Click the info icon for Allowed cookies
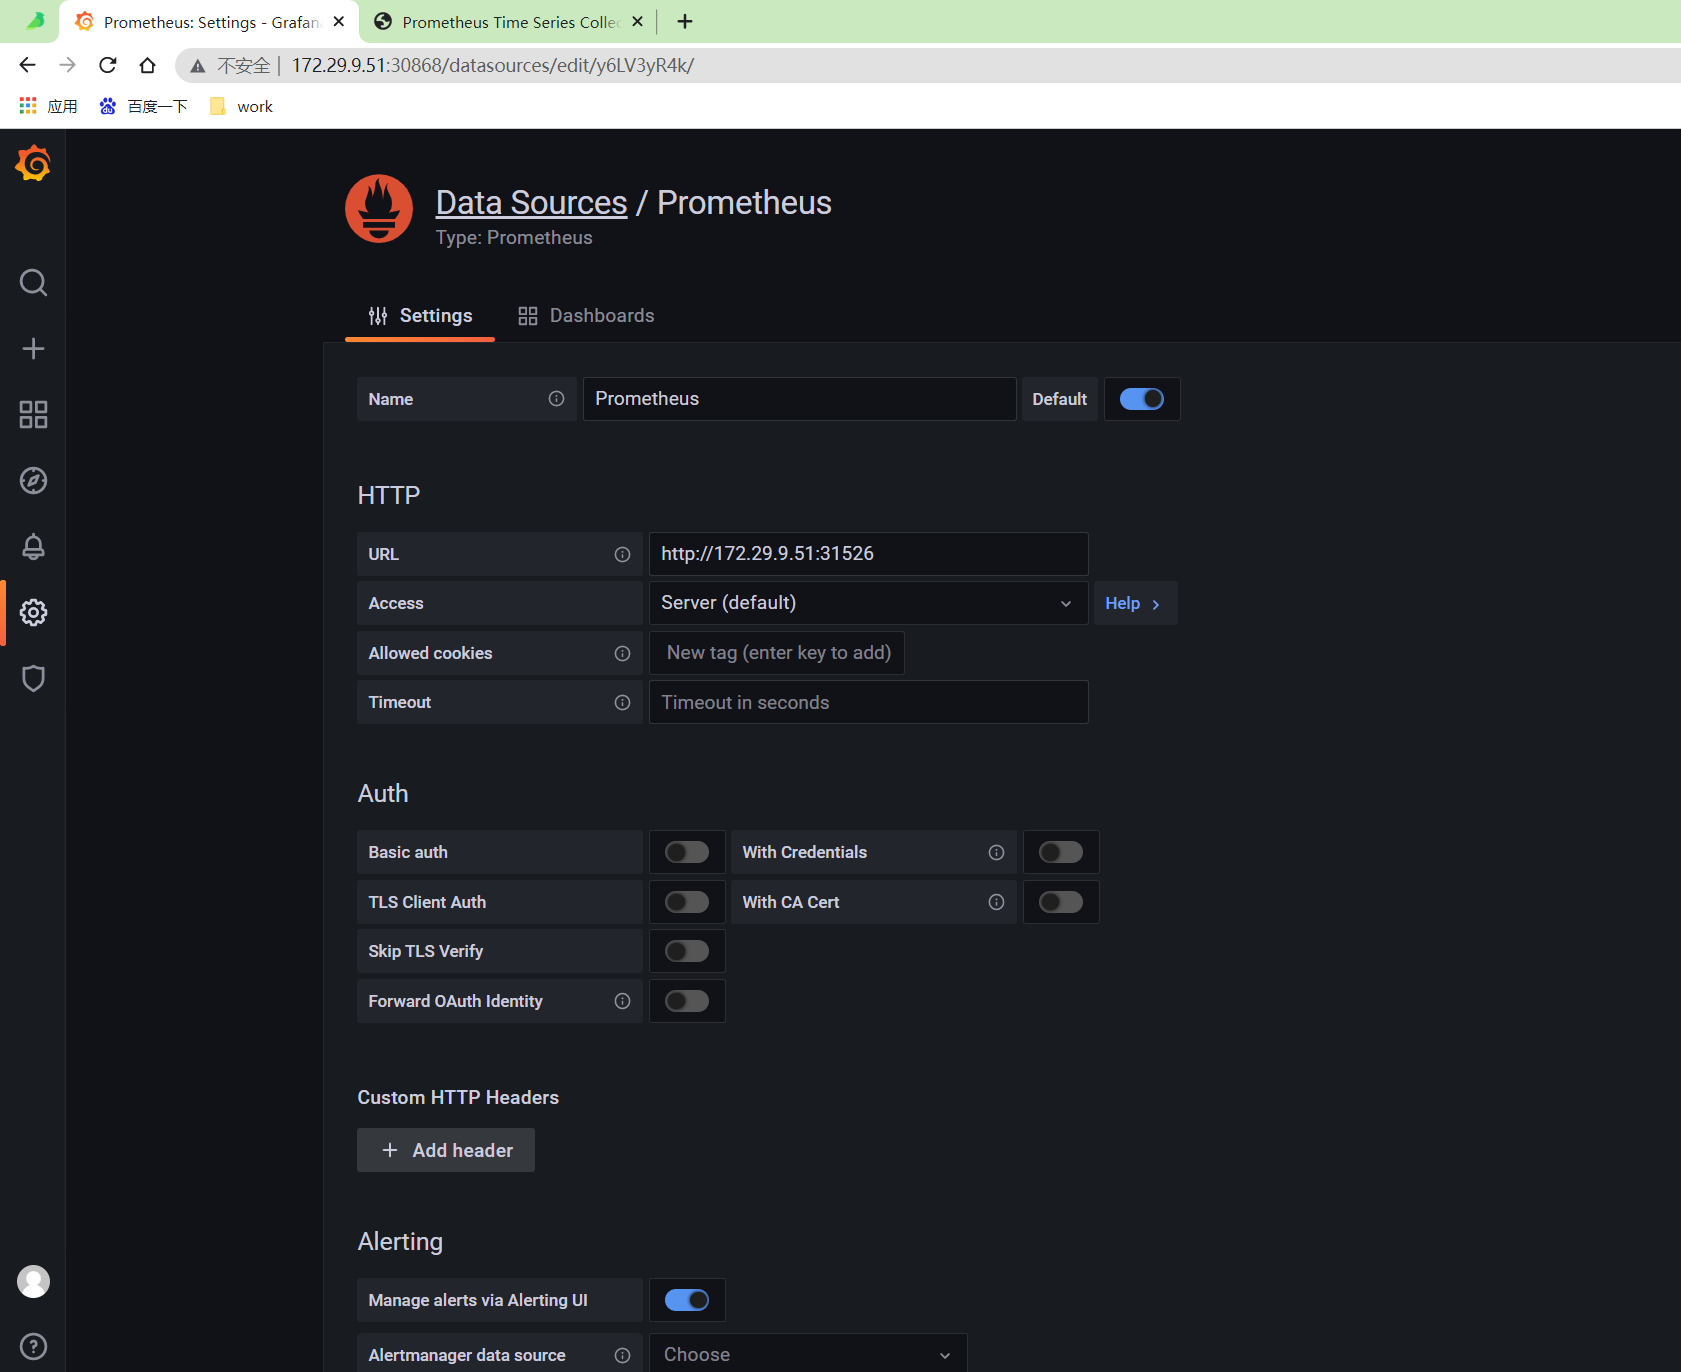Image resolution: width=1681 pixels, height=1372 pixels. pyautogui.click(x=622, y=653)
